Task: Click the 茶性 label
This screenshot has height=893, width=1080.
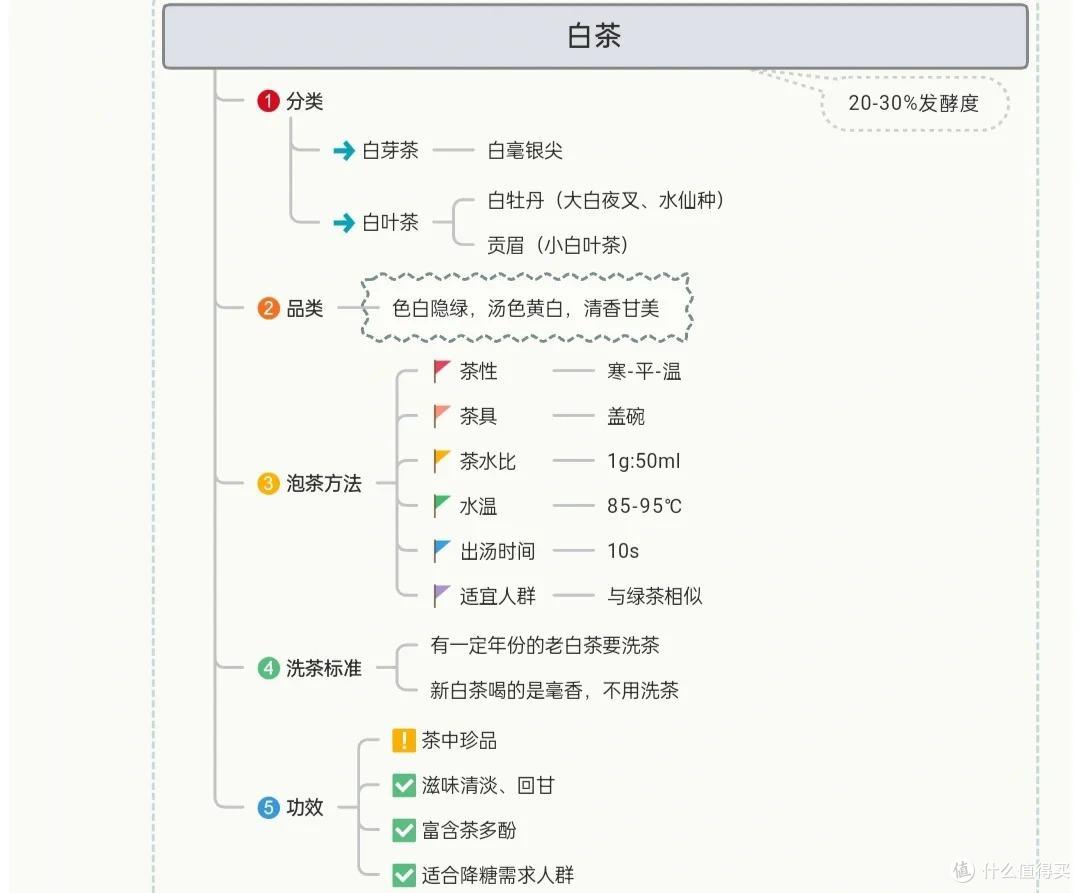Action: click(479, 371)
